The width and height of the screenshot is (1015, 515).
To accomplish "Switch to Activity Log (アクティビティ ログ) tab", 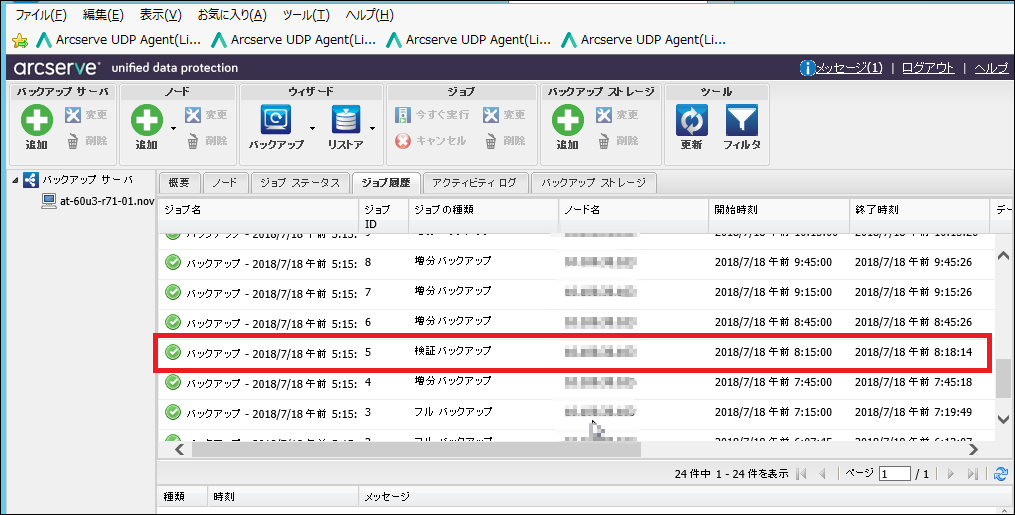I will click(474, 183).
